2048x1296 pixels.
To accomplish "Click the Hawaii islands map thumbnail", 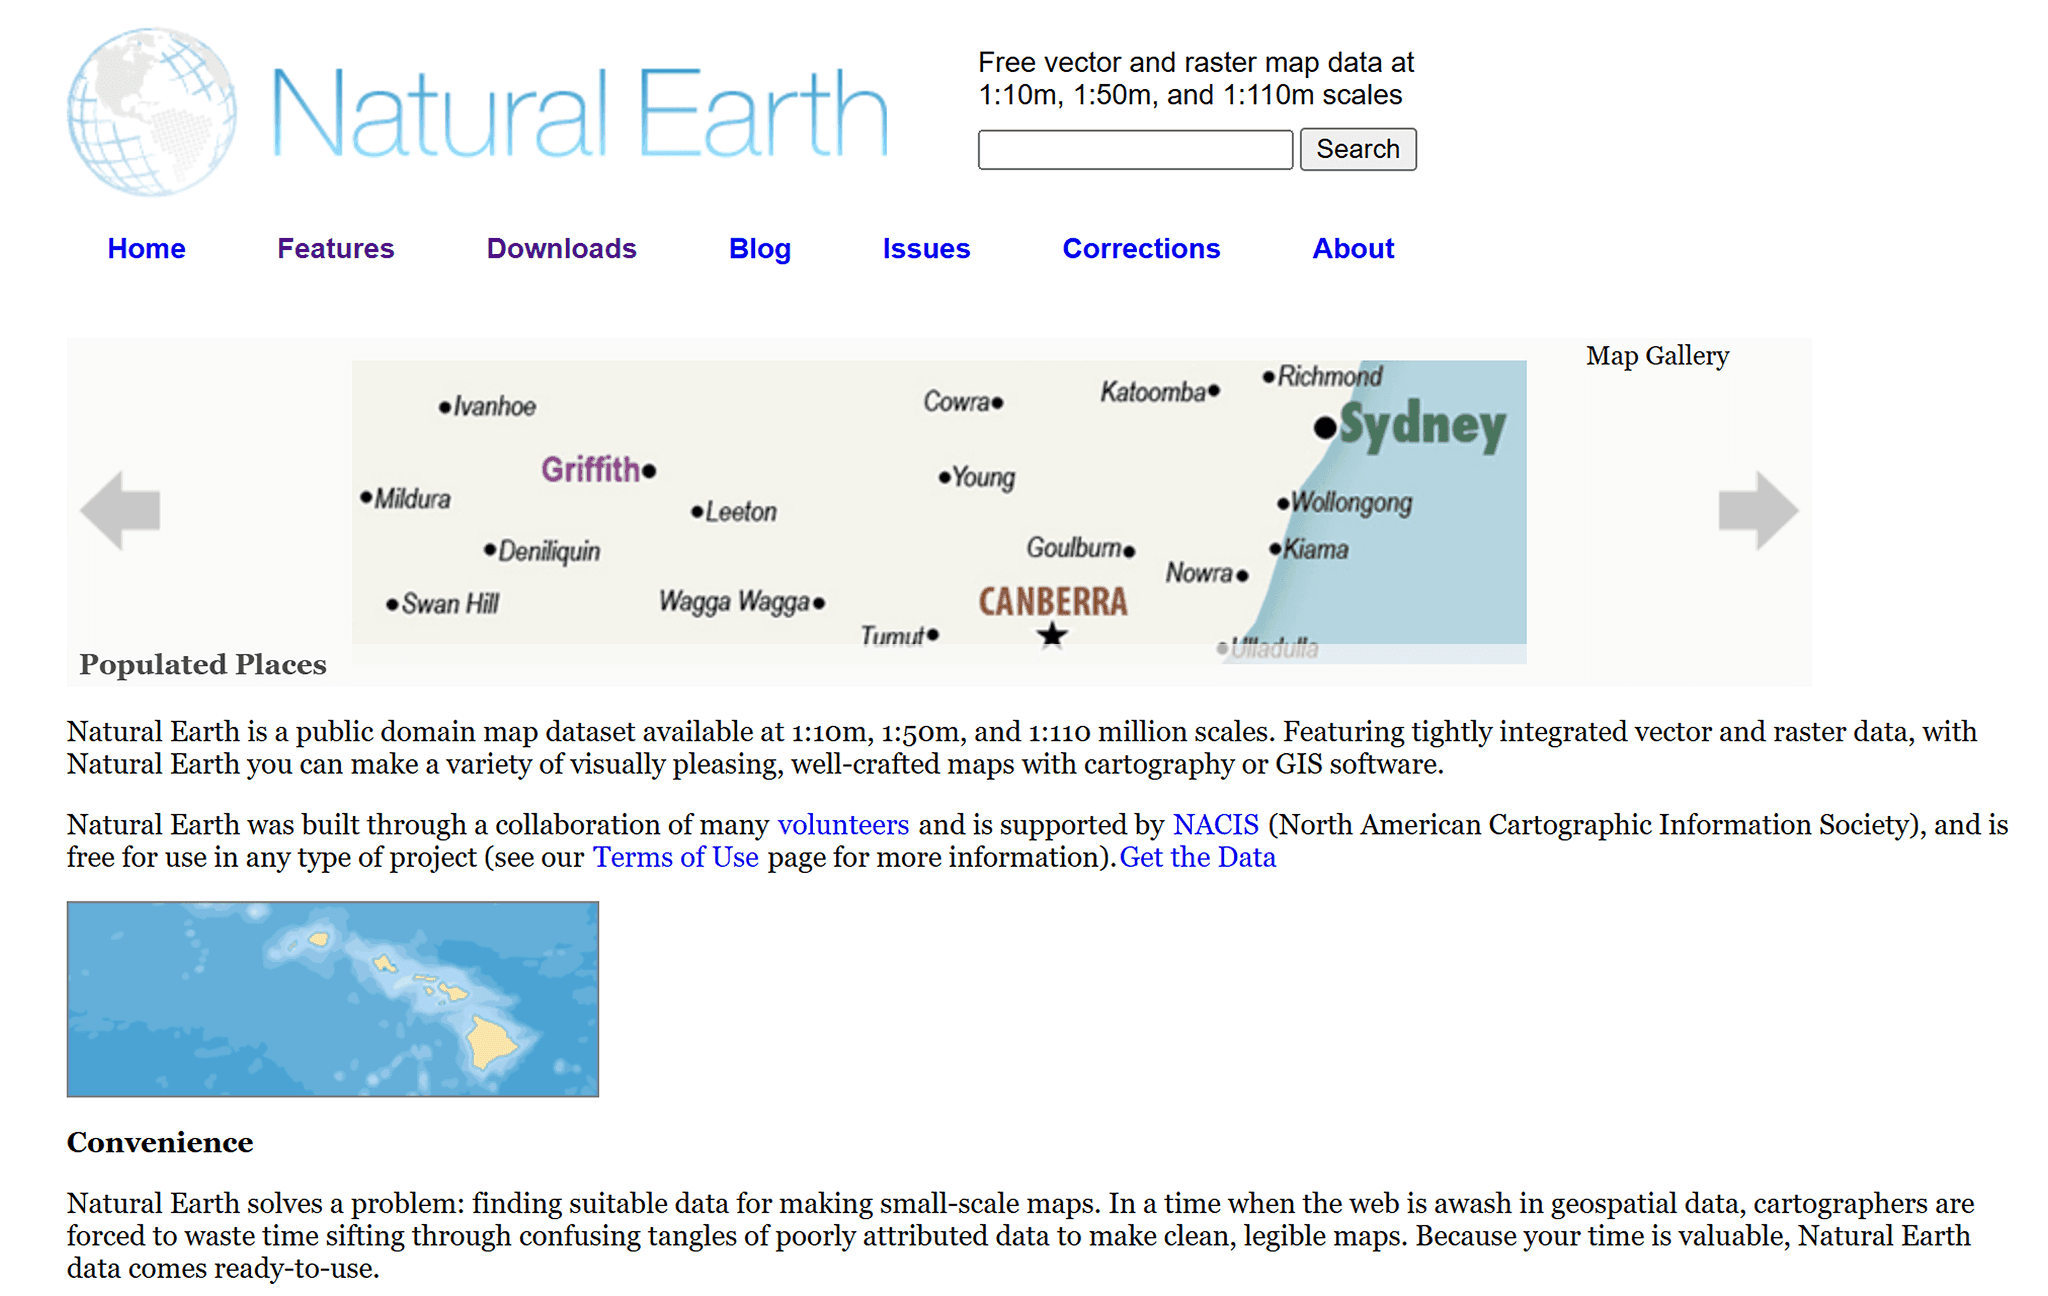I will [x=333, y=999].
